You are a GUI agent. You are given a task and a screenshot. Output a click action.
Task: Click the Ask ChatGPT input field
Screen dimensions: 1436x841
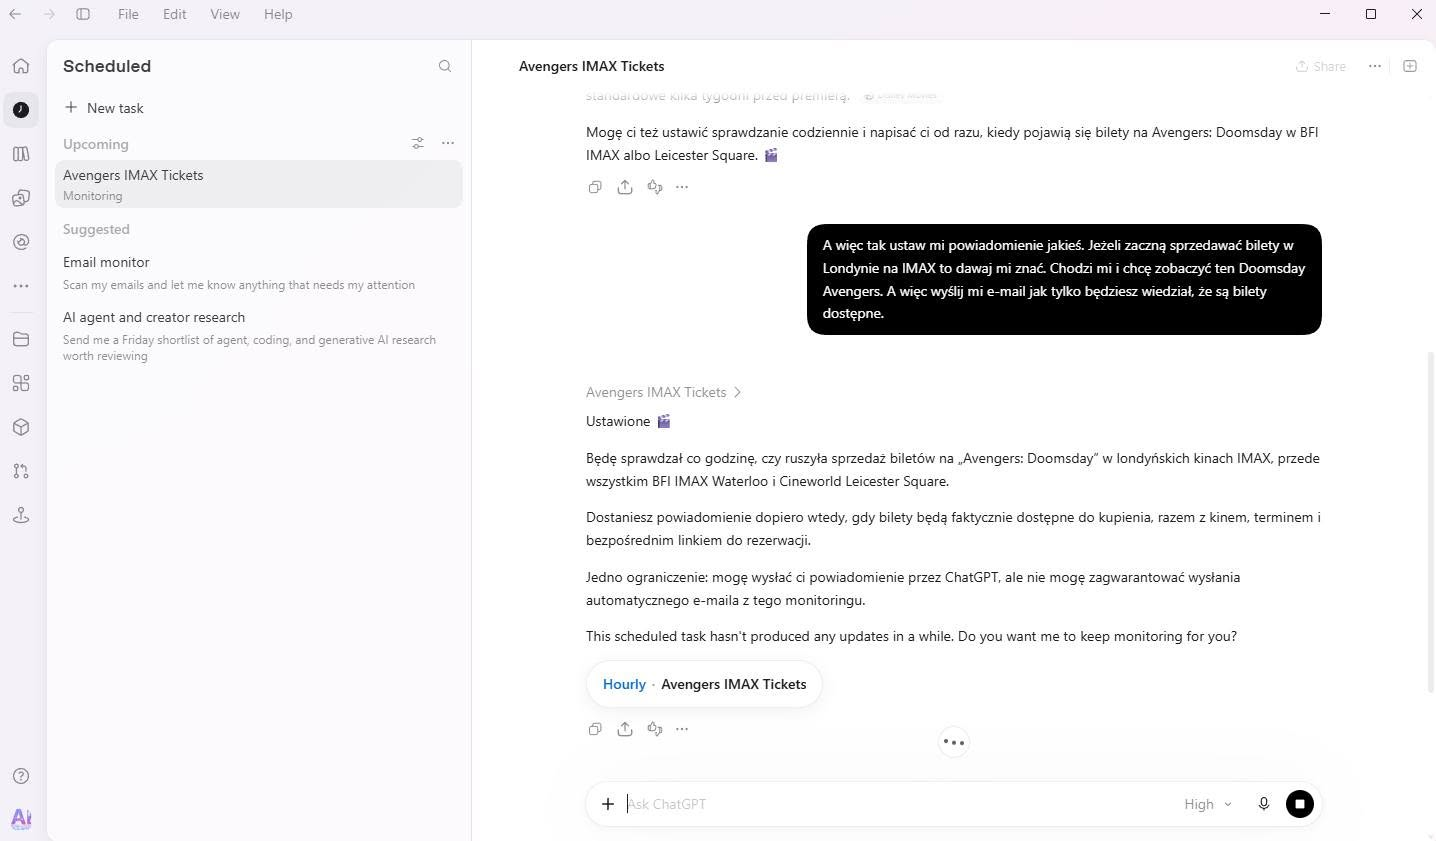pos(895,804)
